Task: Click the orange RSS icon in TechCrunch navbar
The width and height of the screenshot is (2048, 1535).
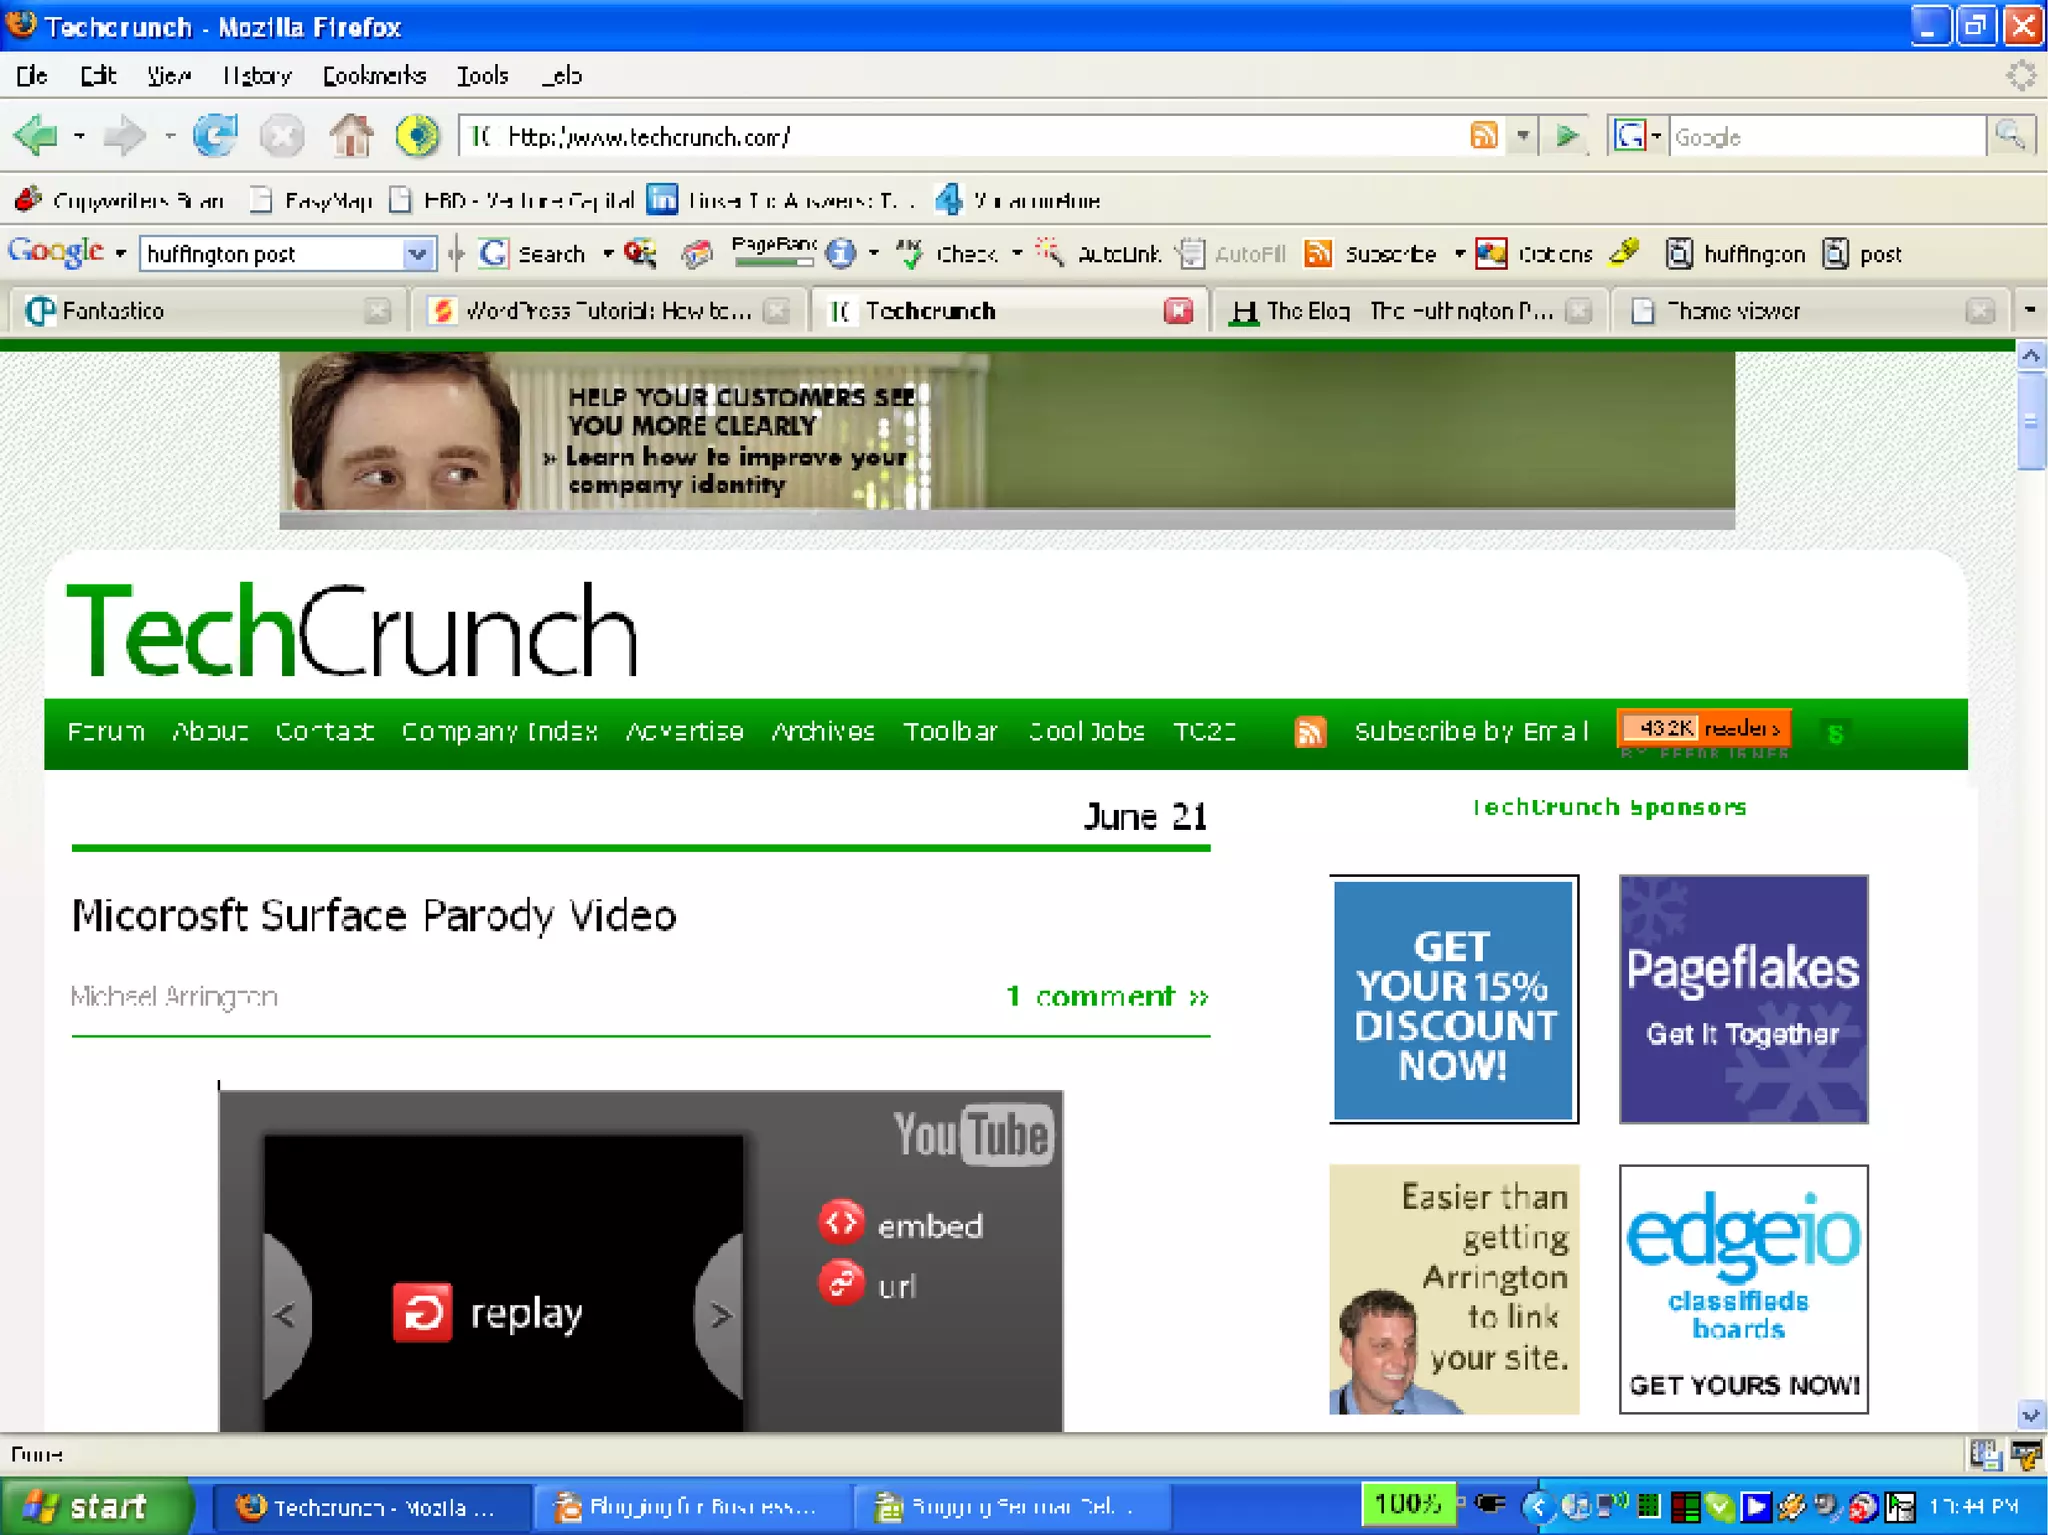Action: coord(1310,732)
